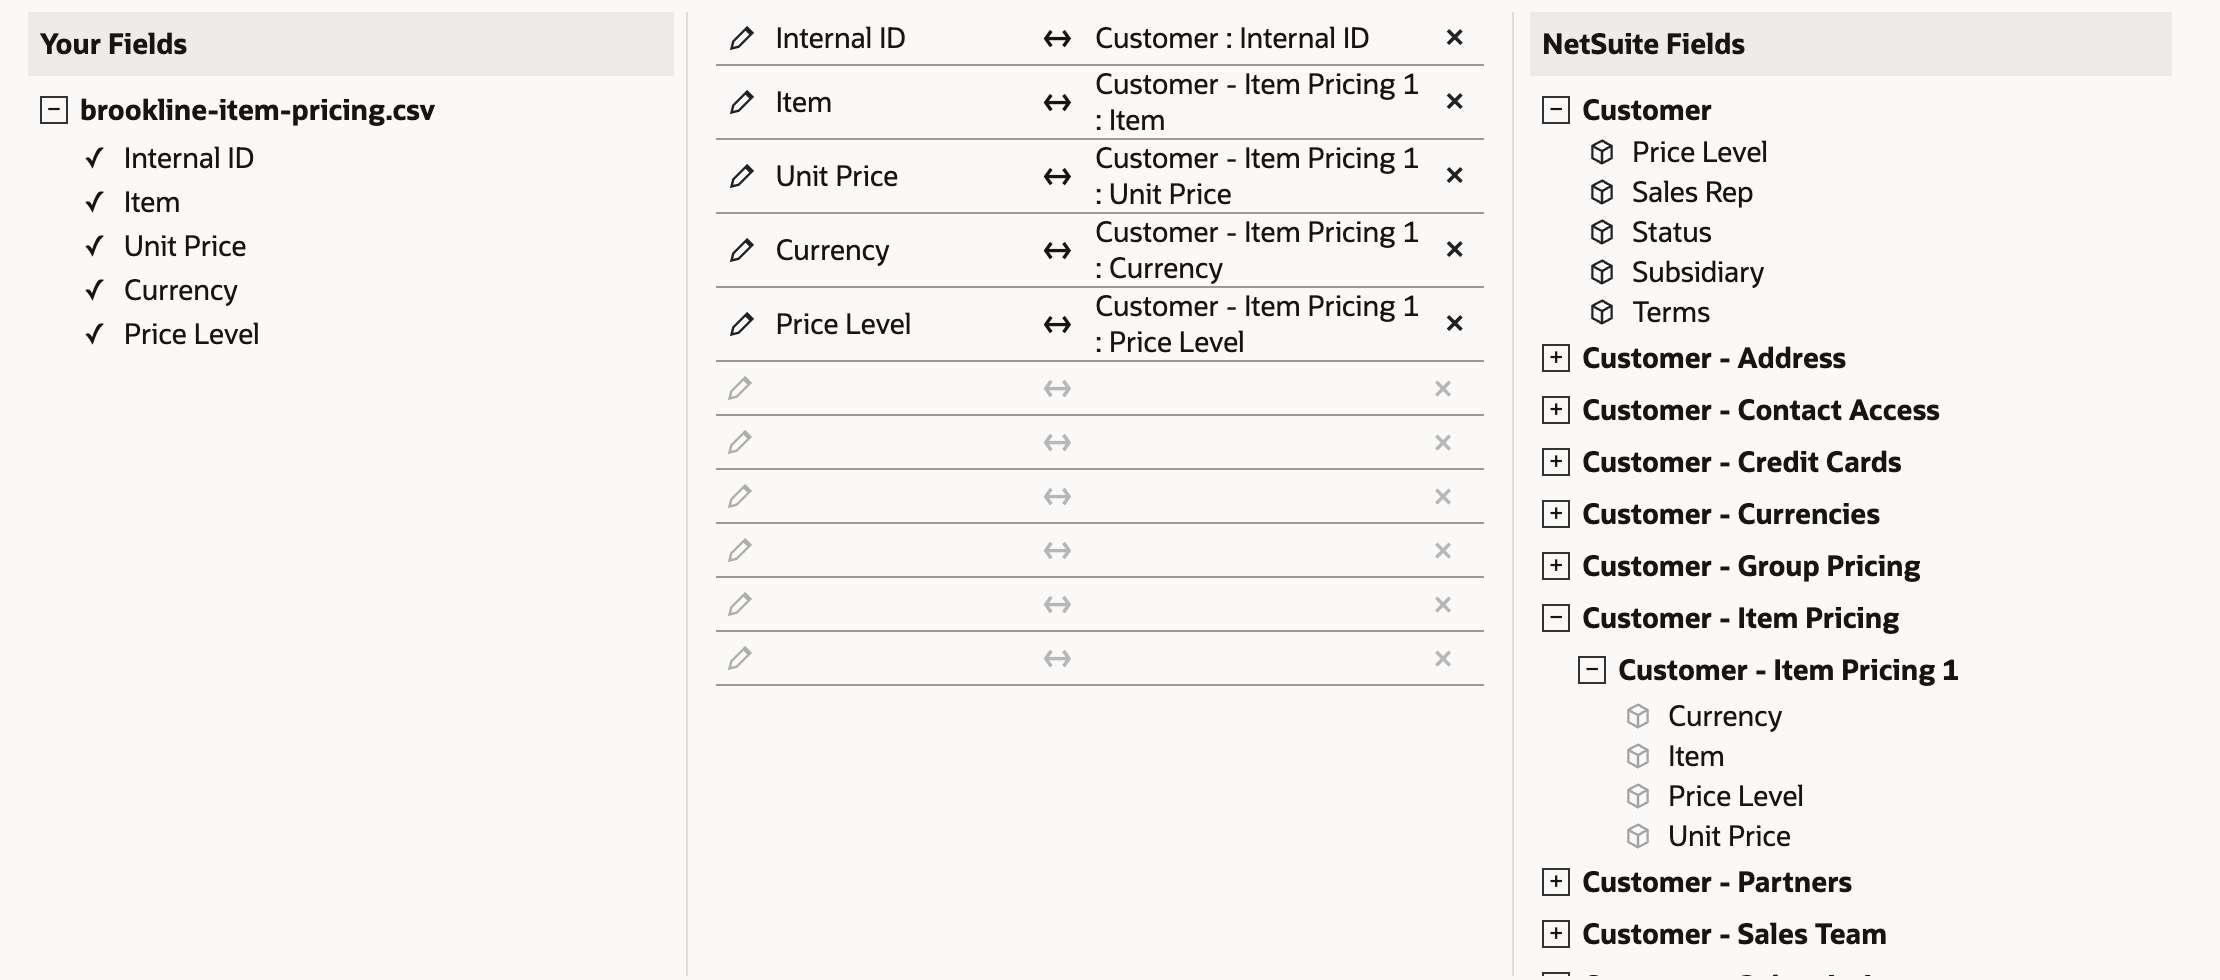Expand Customer - Sales Team group
Image resolution: width=2220 pixels, height=980 pixels.
tap(1556, 934)
